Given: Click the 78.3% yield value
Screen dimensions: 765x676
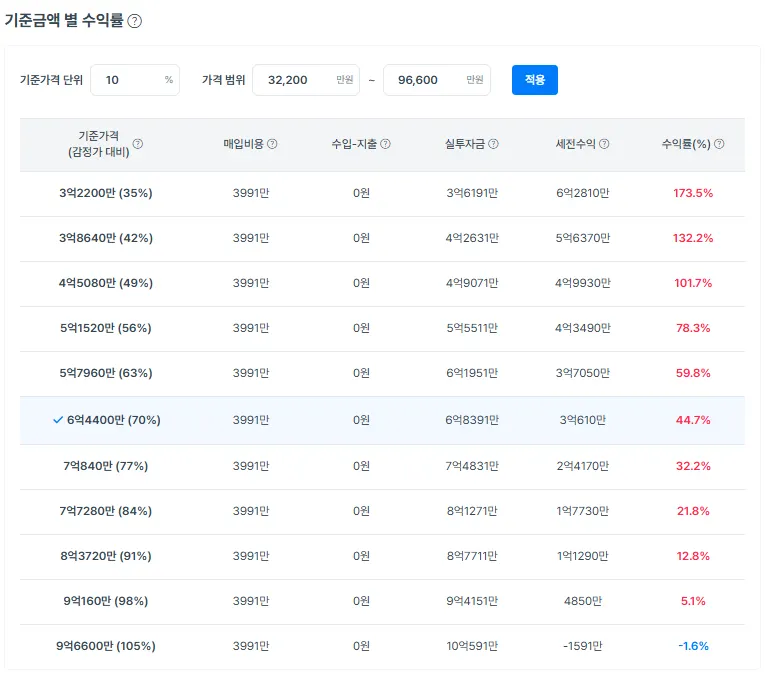Looking at the screenshot, I should (693, 328).
